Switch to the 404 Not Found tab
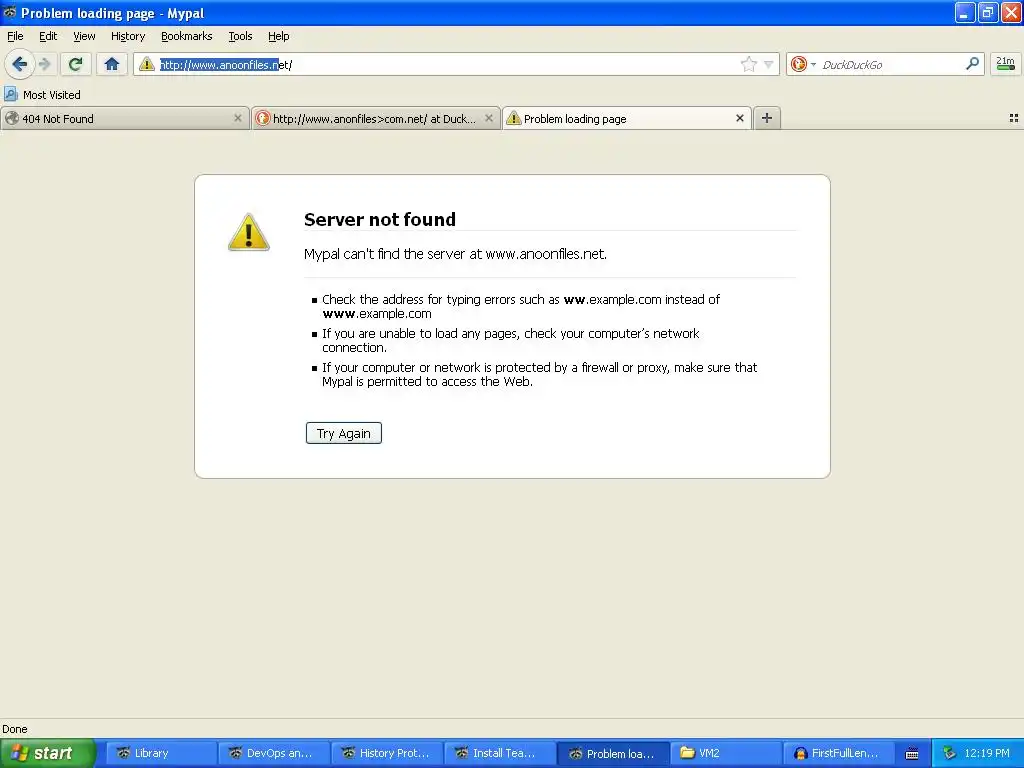The image size is (1024, 768). [x=118, y=118]
